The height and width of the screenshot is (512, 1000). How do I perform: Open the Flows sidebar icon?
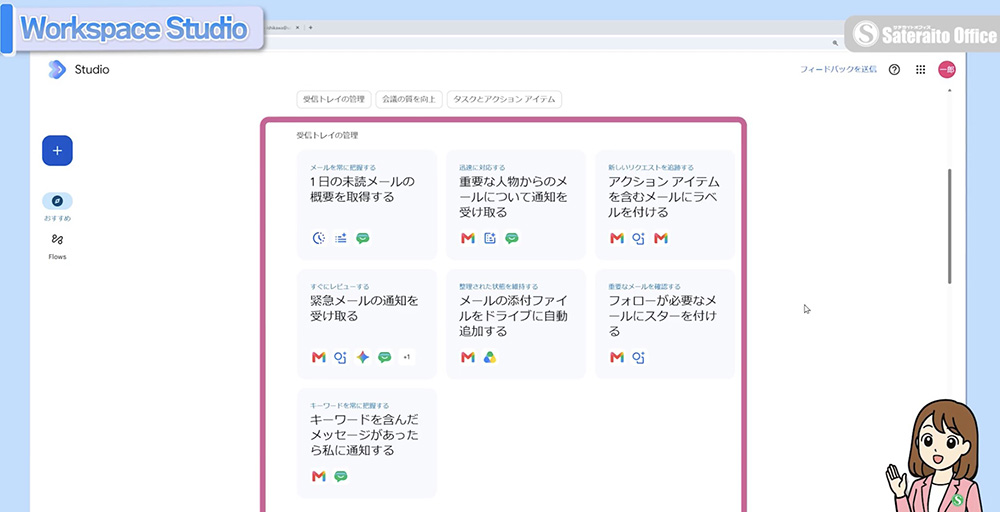point(57,240)
